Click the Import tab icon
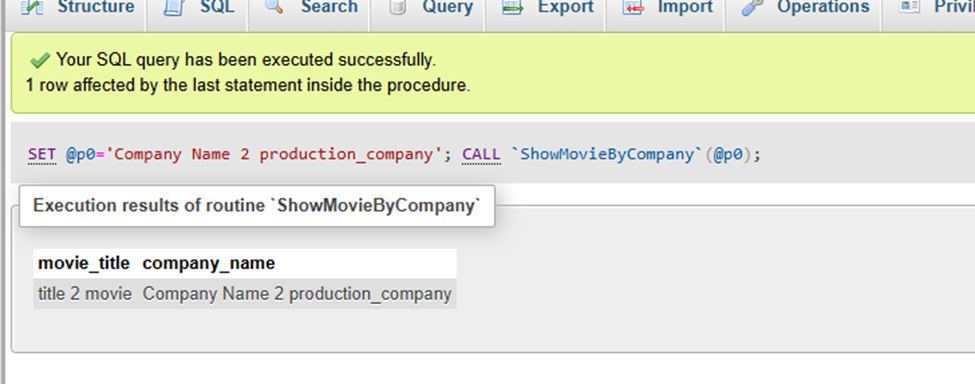Viewport: 975px width, 384px height. 633,7
